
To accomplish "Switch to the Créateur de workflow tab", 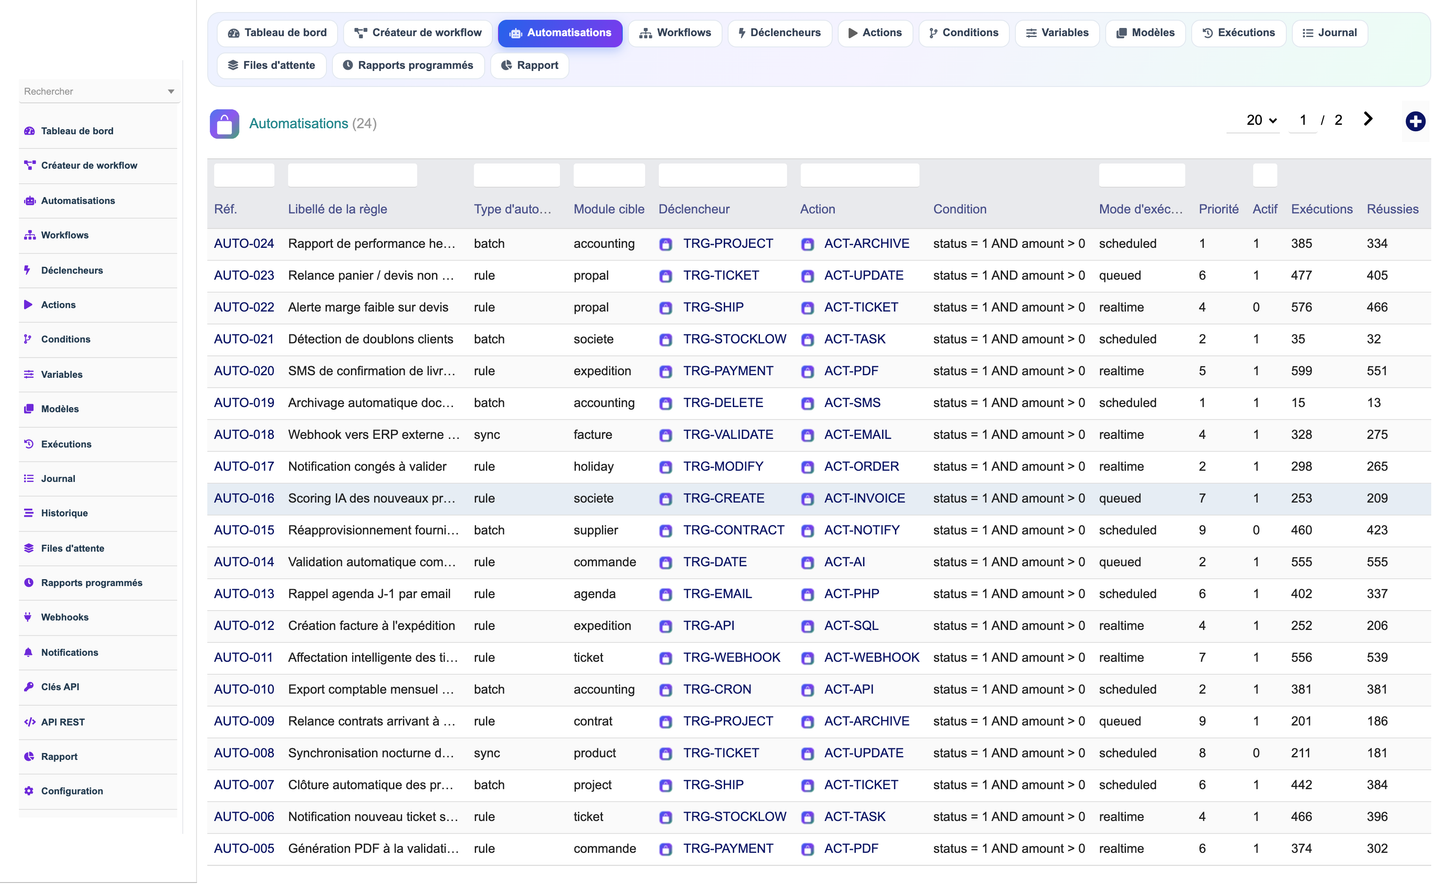I will 418,33.
